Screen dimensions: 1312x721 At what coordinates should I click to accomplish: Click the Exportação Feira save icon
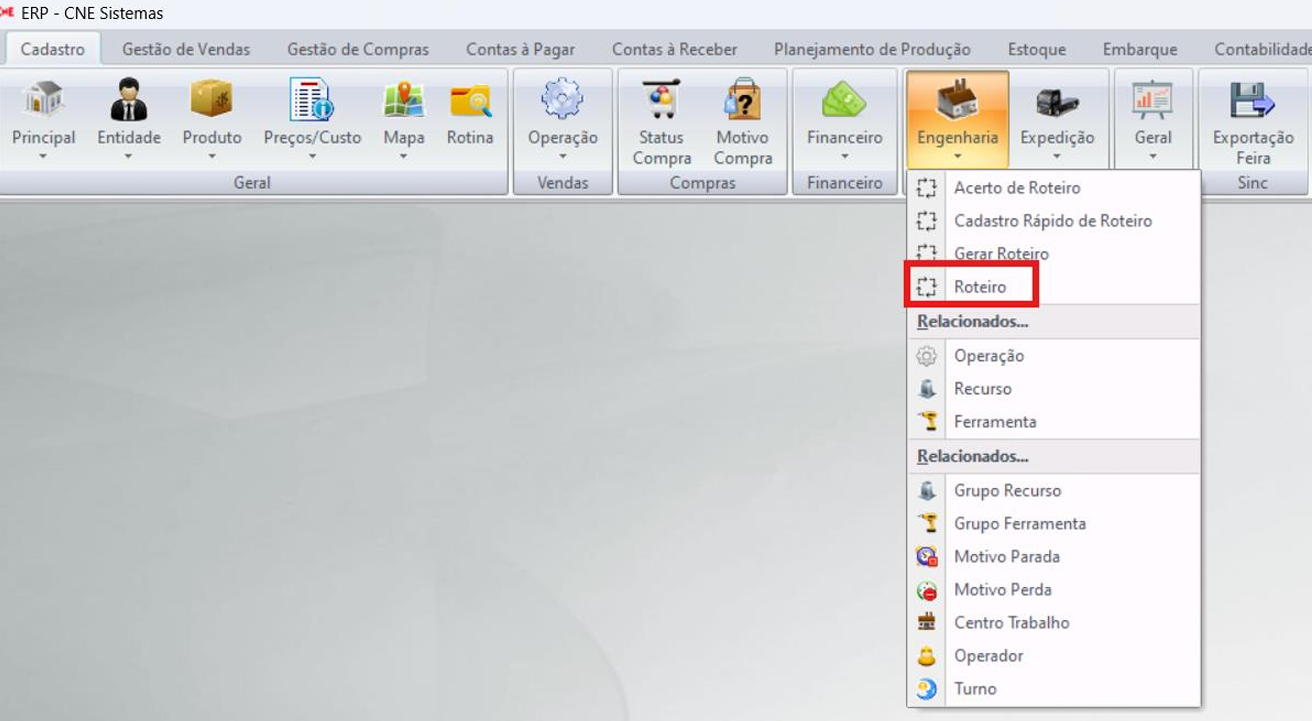click(1252, 100)
